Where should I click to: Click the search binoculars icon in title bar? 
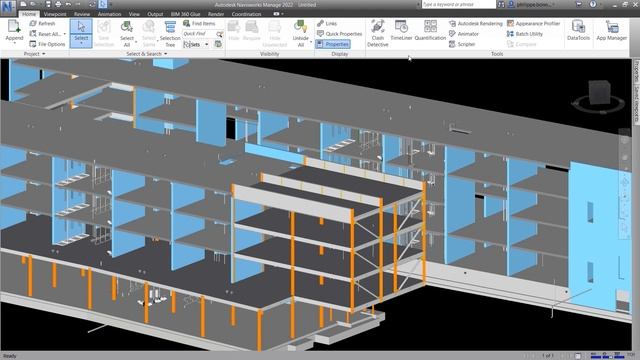pos(501,4)
